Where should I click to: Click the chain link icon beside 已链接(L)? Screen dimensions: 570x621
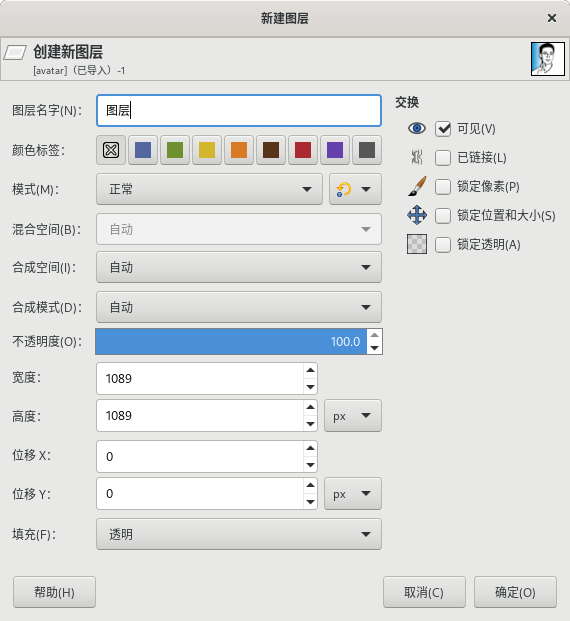point(417,157)
